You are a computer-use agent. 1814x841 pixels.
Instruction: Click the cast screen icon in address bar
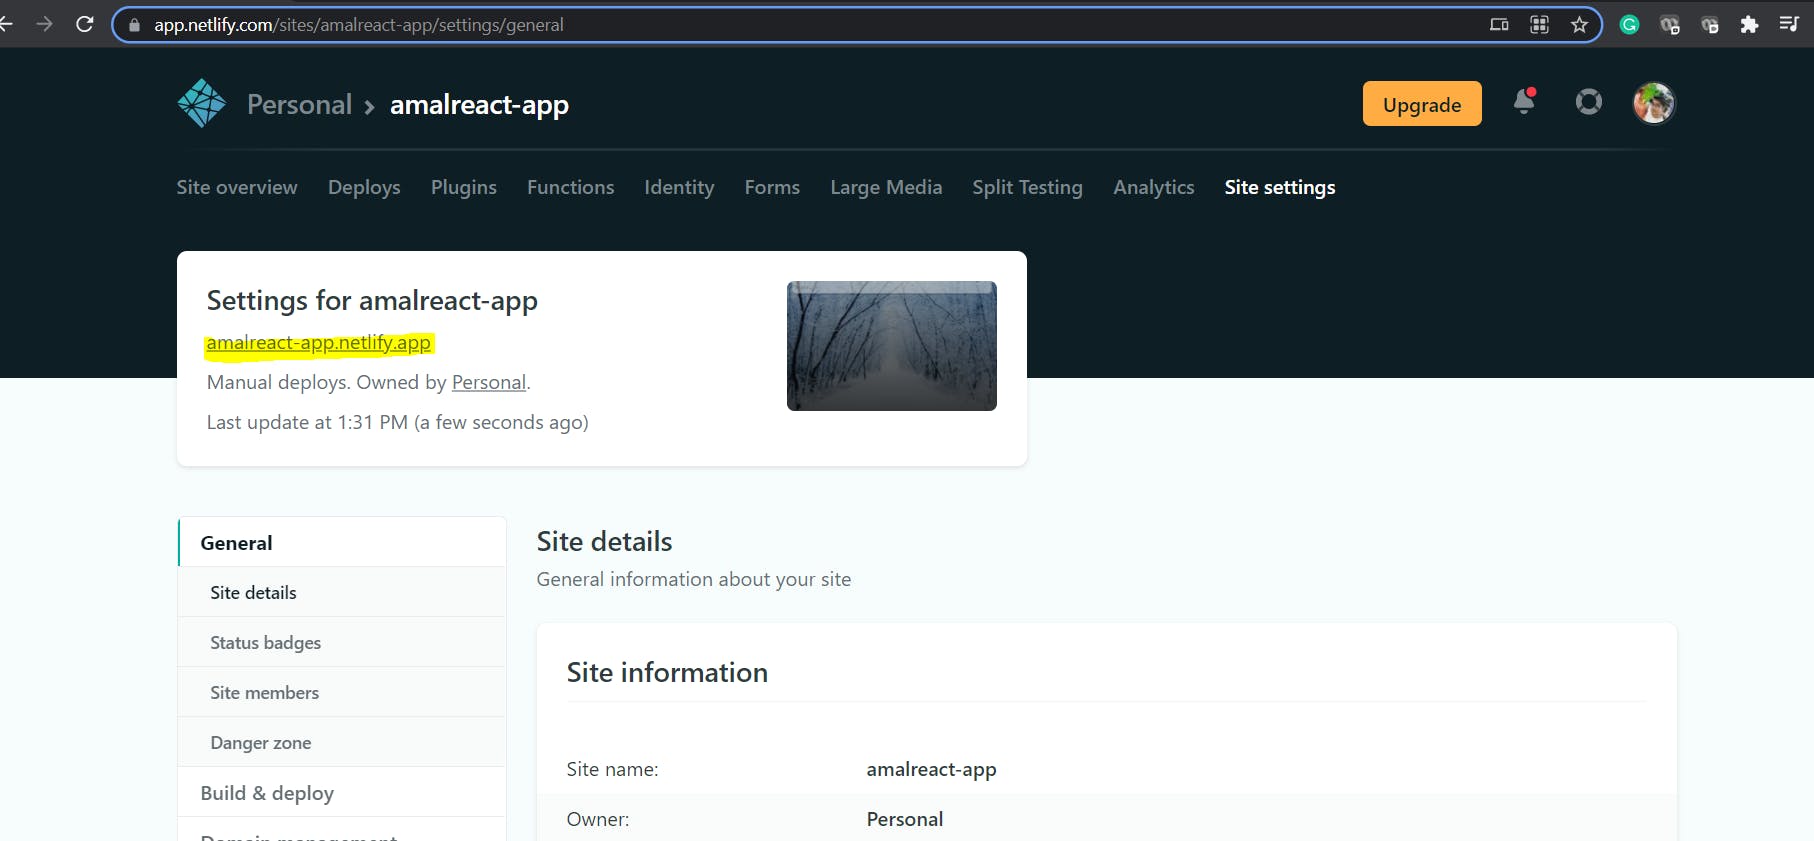(x=1499, y=25)
